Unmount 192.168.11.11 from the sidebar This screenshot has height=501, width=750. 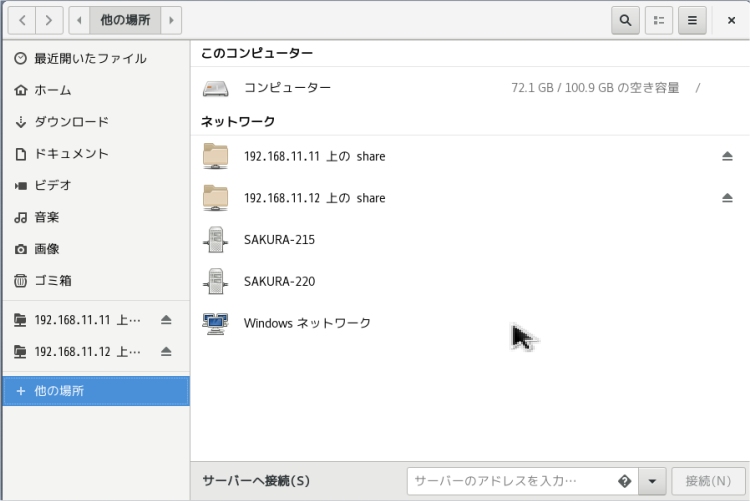pos(166,320)
